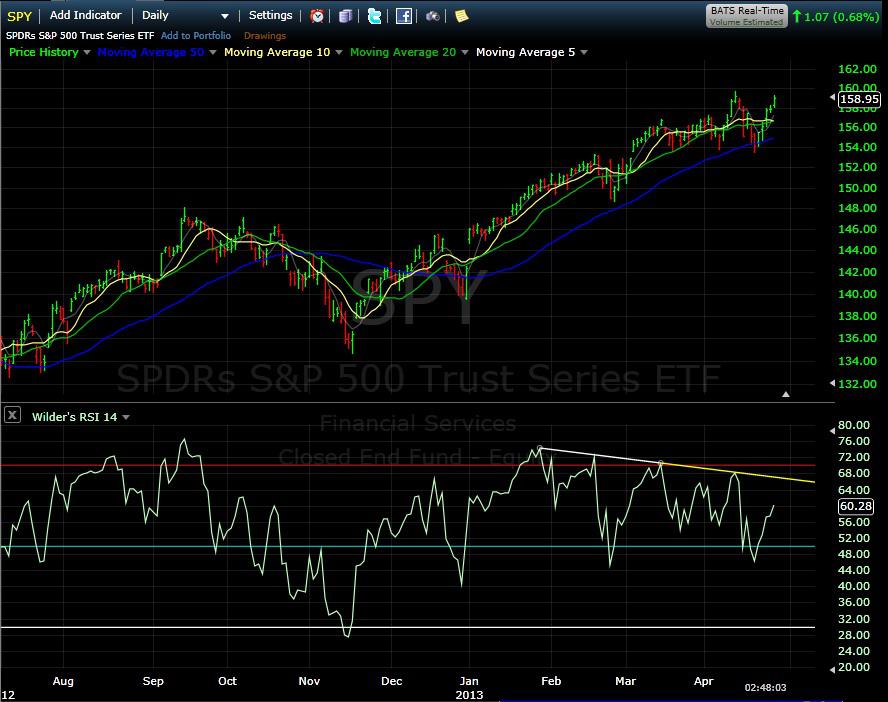
Task: Click the small up-triangle above the RSI panel
Action: click(x=785, y=394)
